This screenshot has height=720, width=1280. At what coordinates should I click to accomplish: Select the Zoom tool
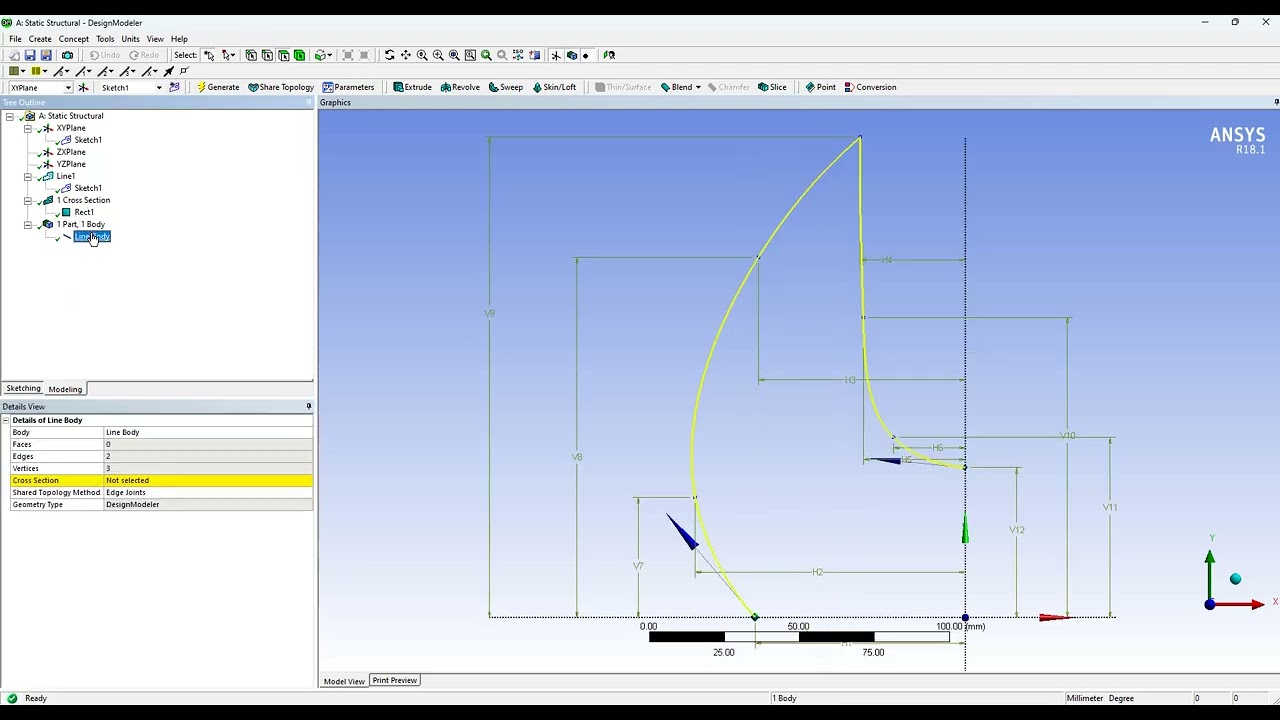click(422, 55)
